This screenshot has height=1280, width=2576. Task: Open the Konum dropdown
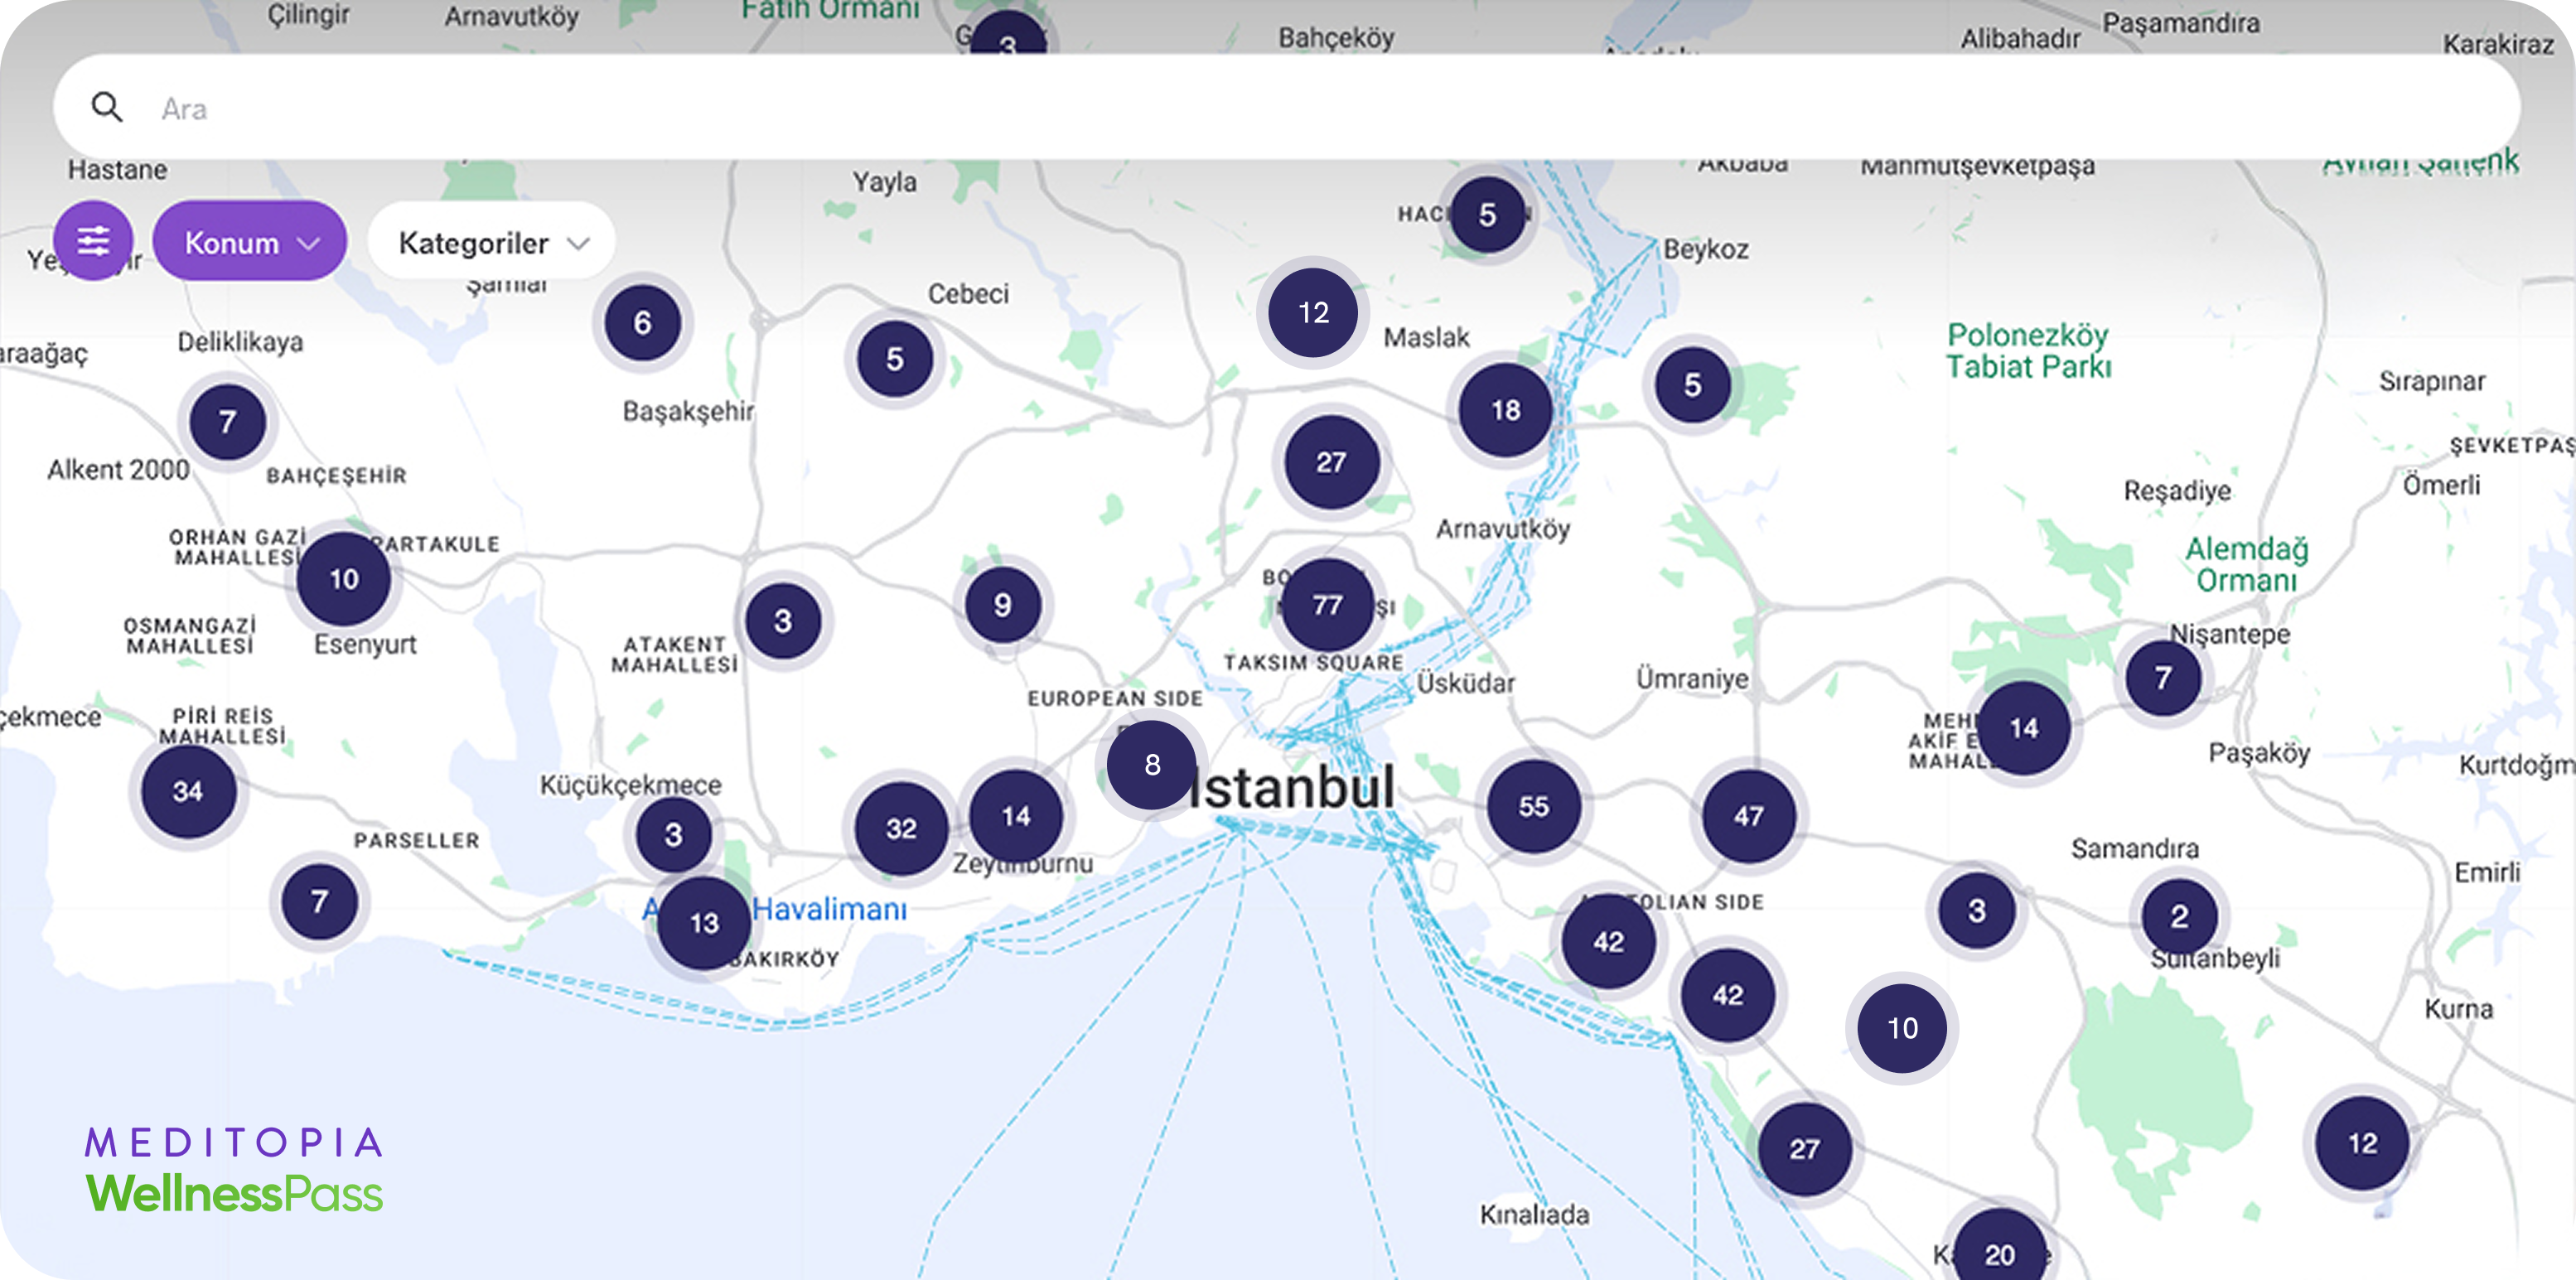(x=250, y=242)
